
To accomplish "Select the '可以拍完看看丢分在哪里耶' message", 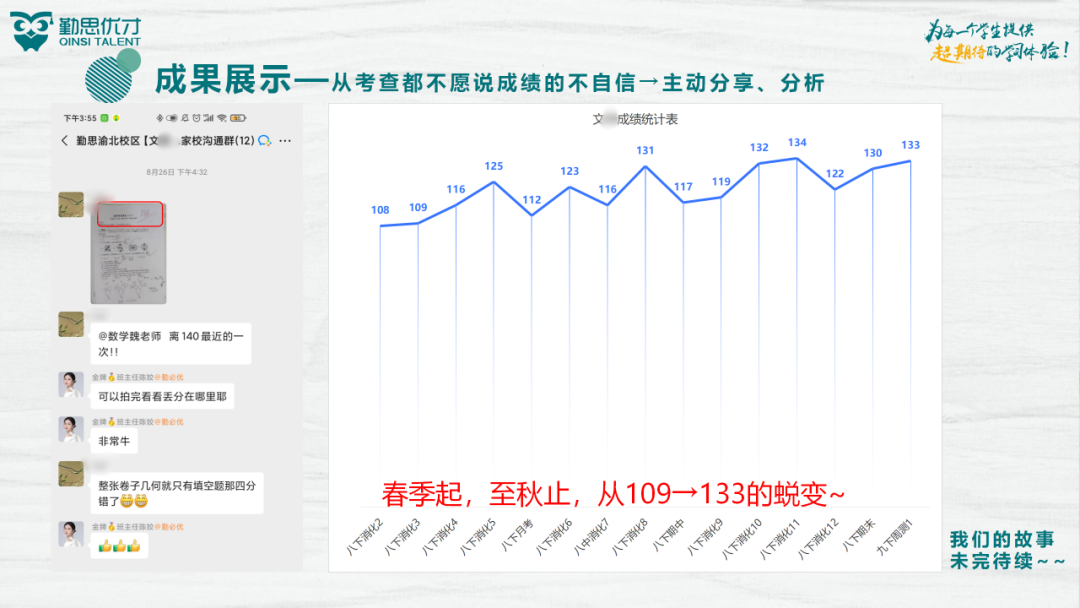I will [162, 397].
